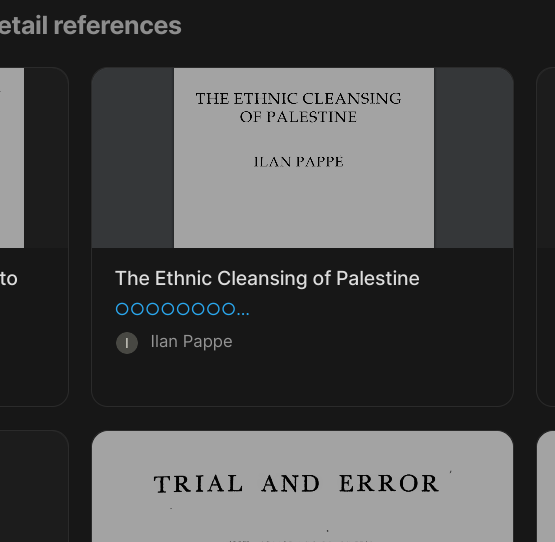This screenshot has width=555, height=542.
Task: Open the partially visible bottom-right card
Action: [x=546, y=486]
